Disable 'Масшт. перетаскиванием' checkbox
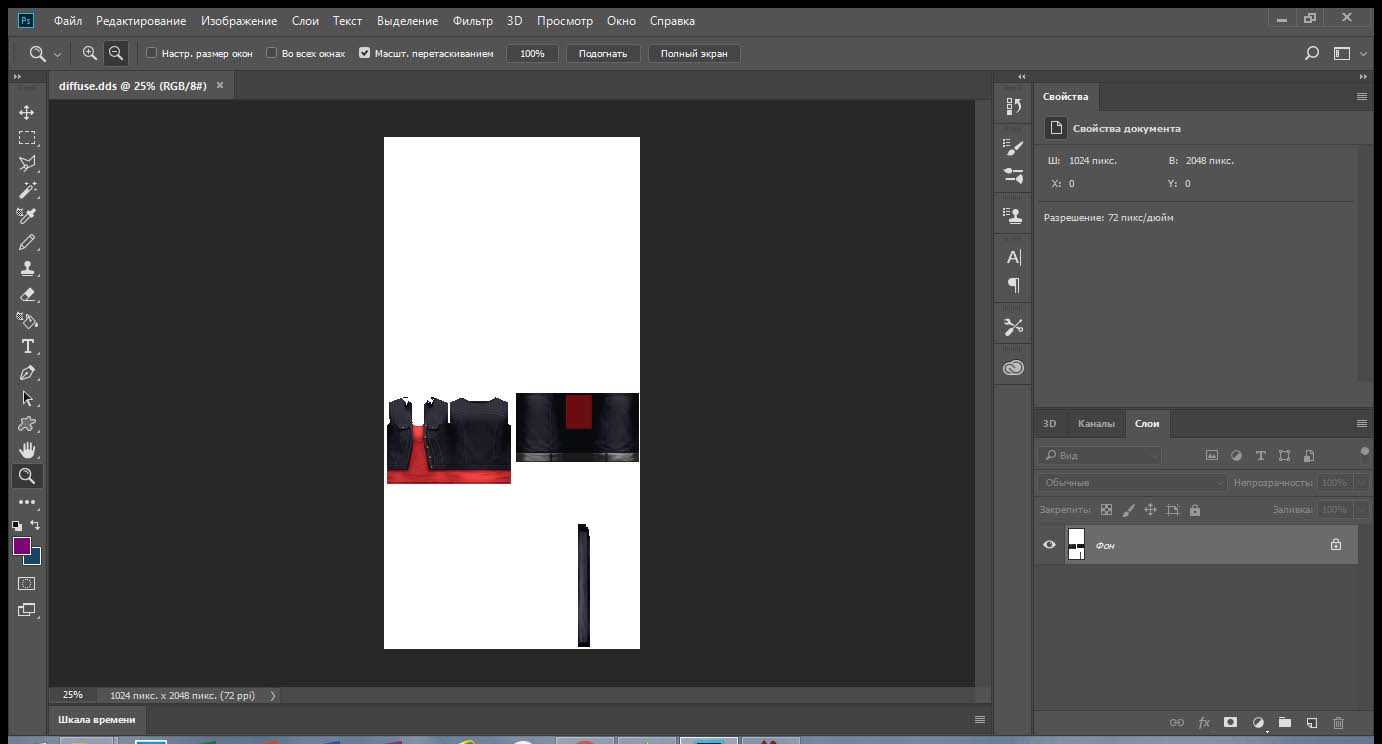This screenshot has width=1382, height=744. click(x=364, y=53)
